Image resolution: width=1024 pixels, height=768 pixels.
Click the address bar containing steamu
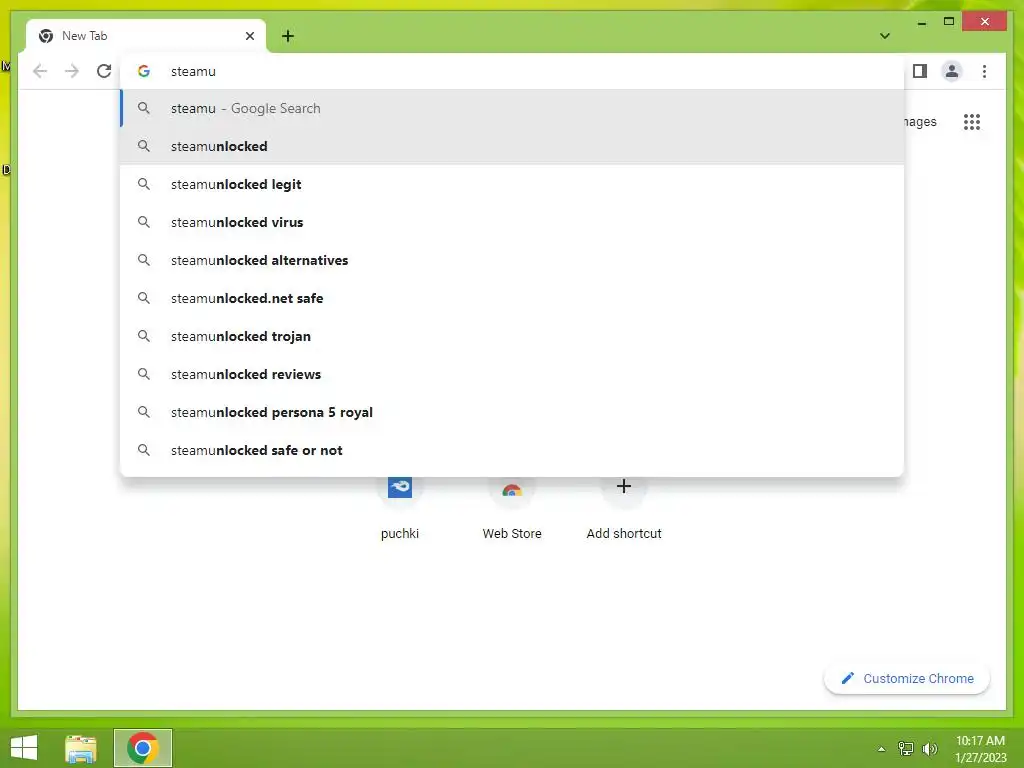click(x=512, y=71)
